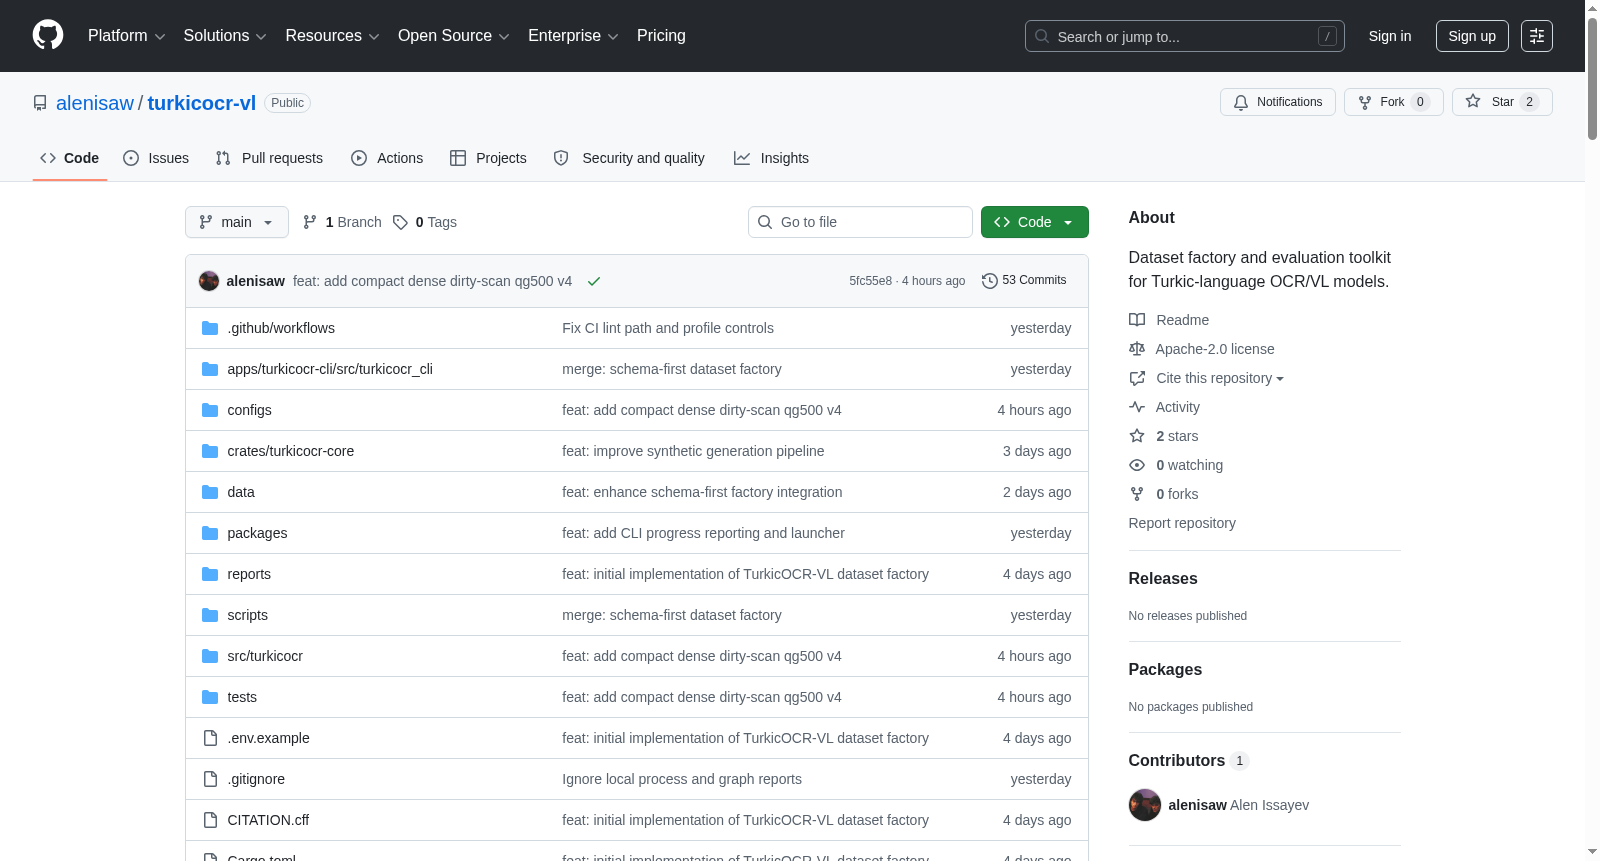Open the turkicocr-vl repository name link
This screenshot has height=861, width=1600.
[202, 103]
